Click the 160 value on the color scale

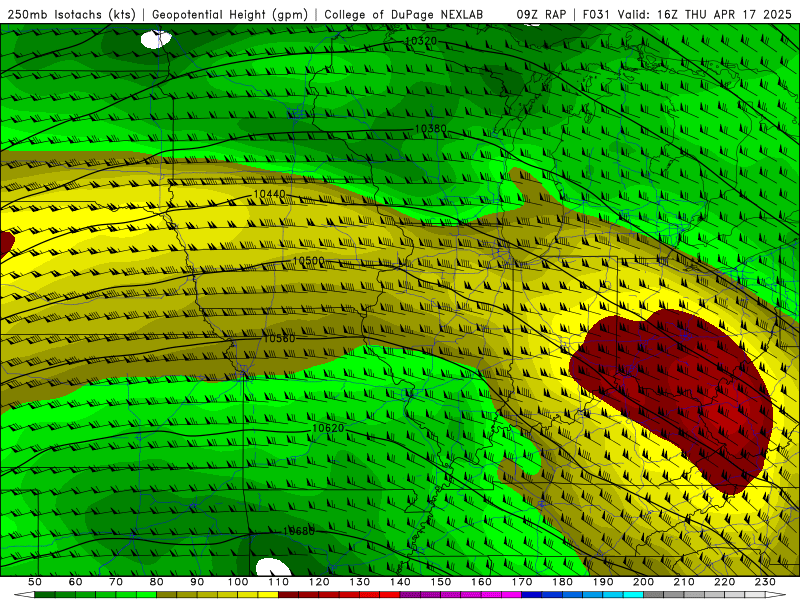(x=481, y=582)
